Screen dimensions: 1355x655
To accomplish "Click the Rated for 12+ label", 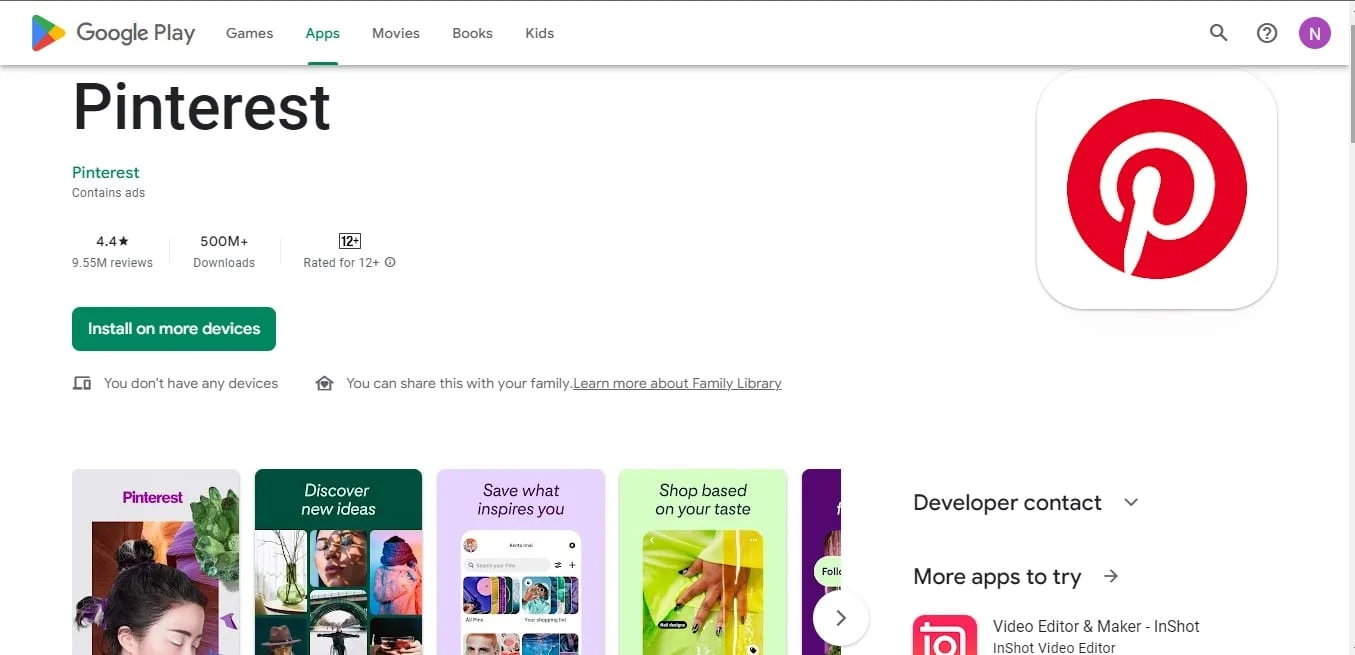I will tap(341, 263).
